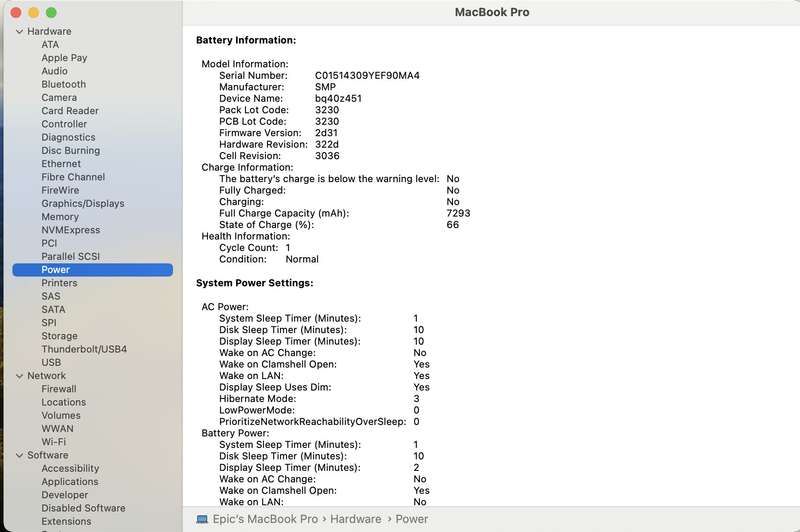Click device name bq40z451

pyautogui.click(x=338, y=99)
